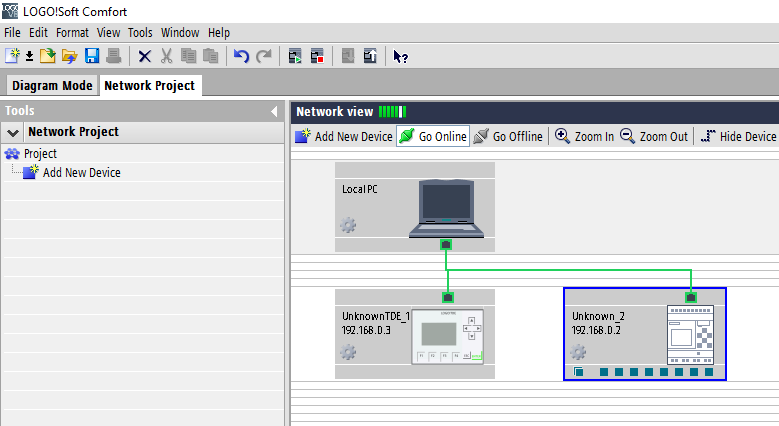Click the Unknown_2 Ethernet port
Image resolution: width=779 pixels, height=426 pixels.
tap(691, 297)
